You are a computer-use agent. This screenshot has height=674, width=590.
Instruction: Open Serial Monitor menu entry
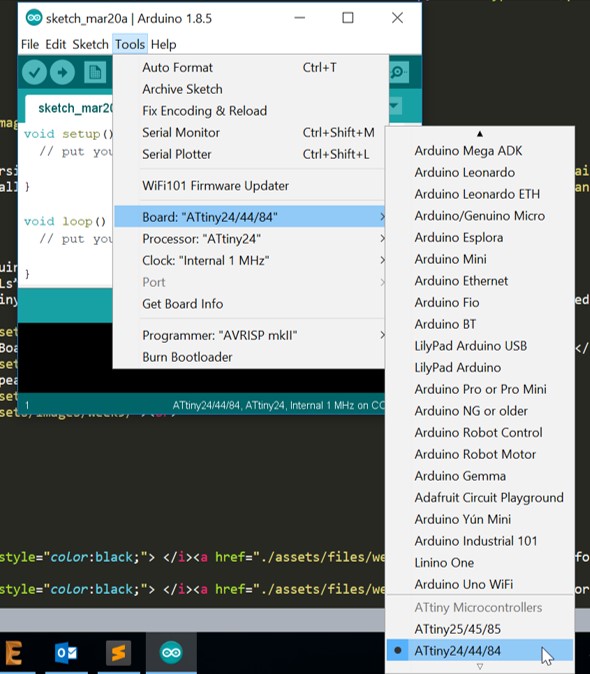250,132
